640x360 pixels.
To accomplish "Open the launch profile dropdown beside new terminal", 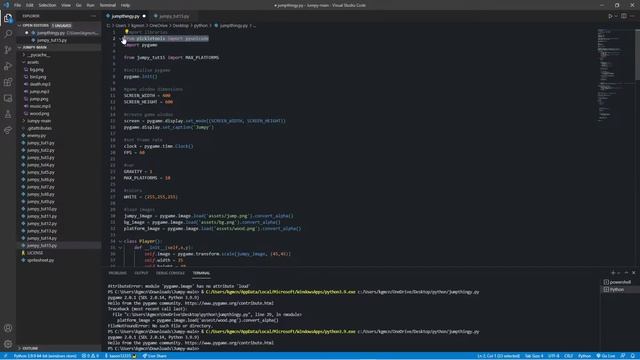I will coord(619,273).
